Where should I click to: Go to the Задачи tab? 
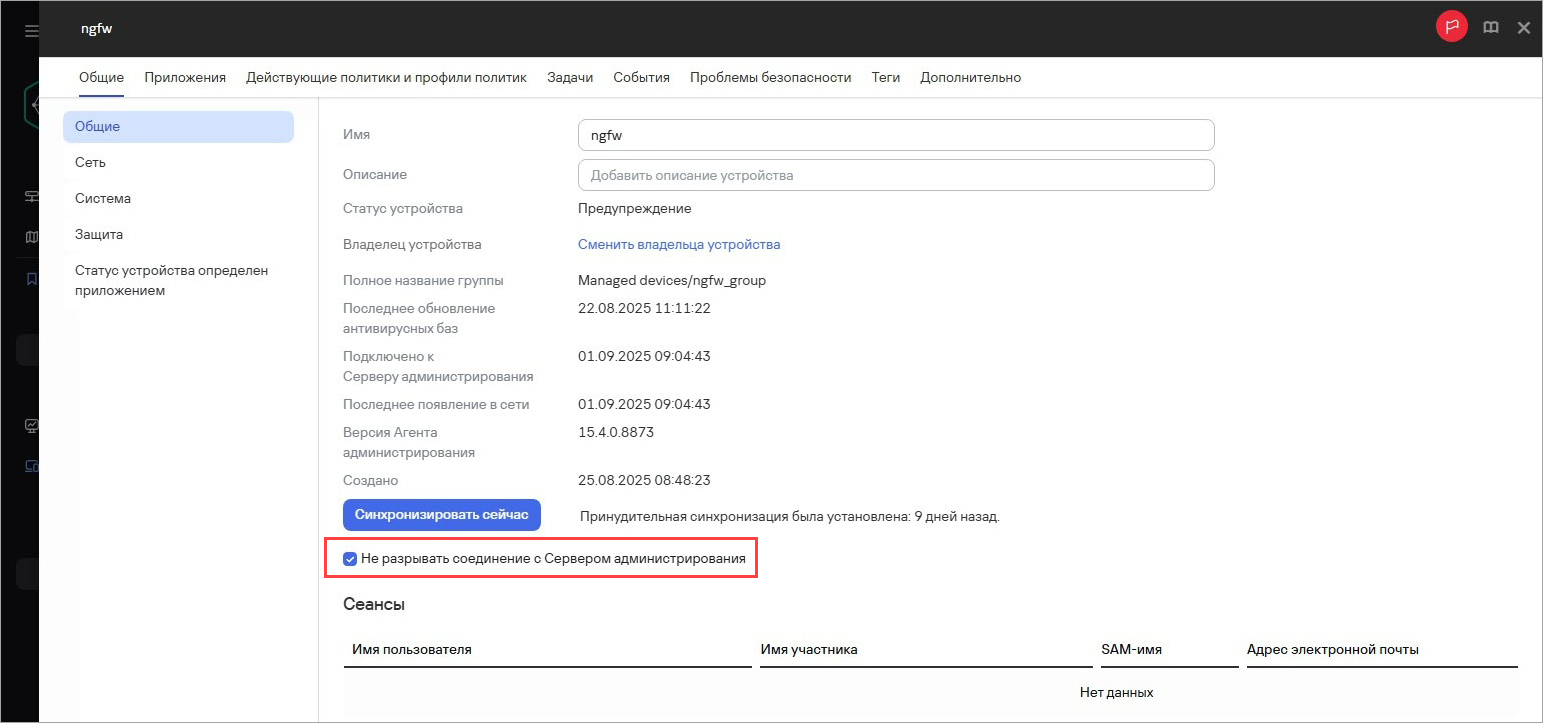[570, 77]
